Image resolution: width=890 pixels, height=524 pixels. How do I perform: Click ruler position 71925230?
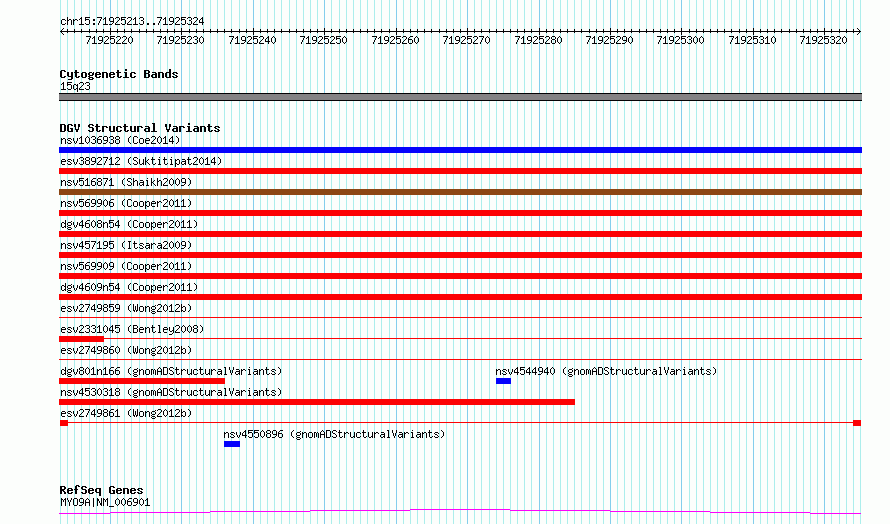point(180,40)
